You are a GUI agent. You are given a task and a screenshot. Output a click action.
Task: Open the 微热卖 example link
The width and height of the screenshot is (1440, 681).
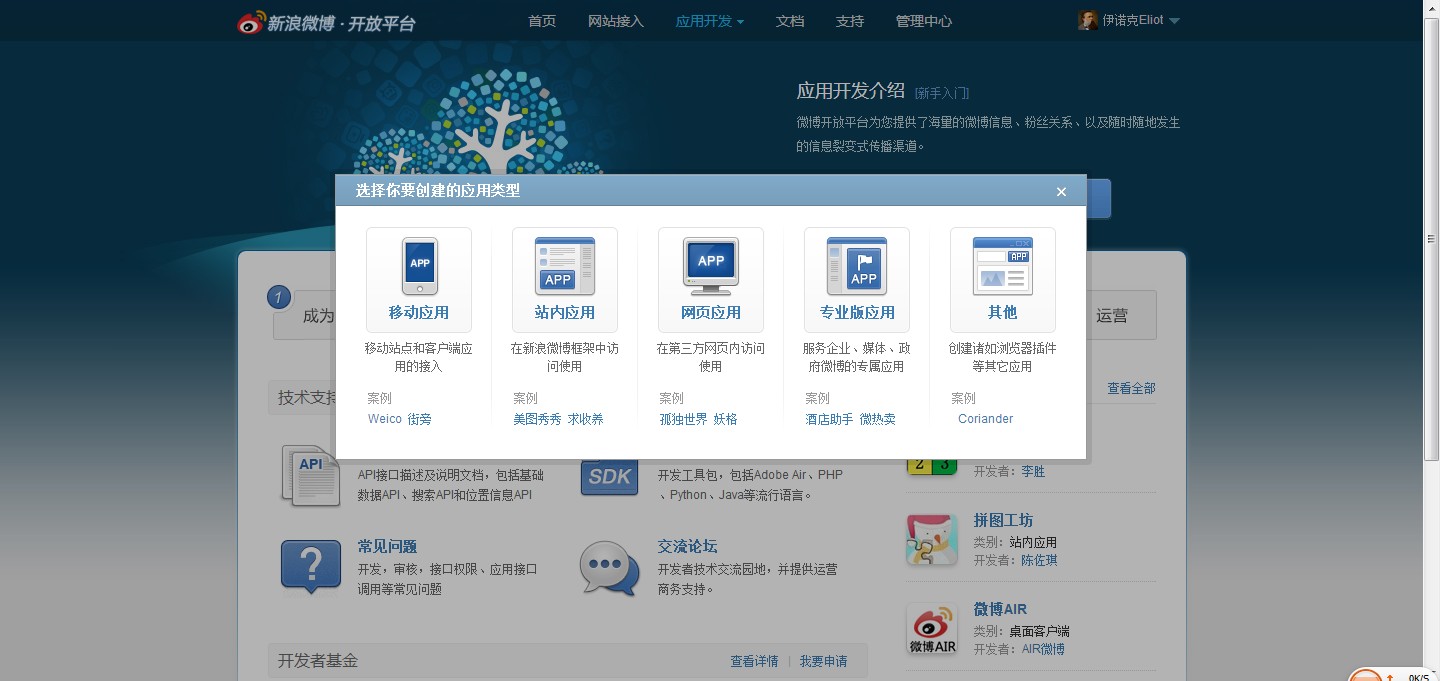[x=878, y=419]
